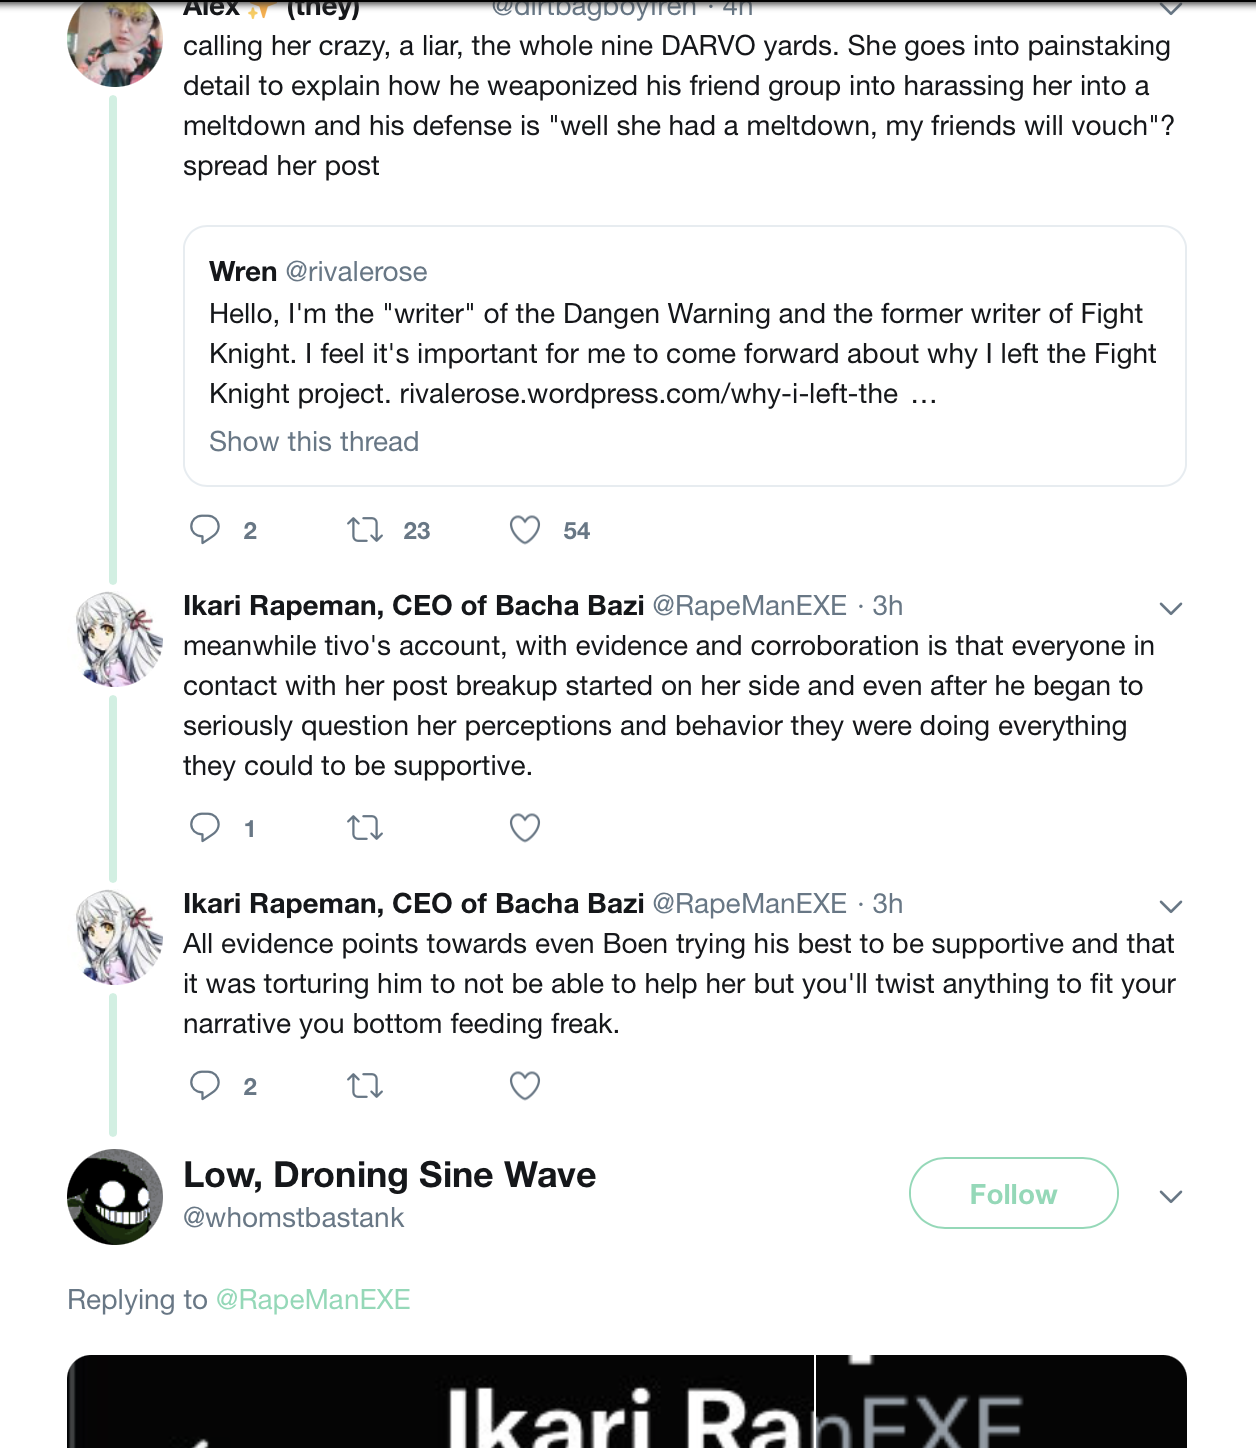Reply to Alex's tweet quoting Wren
This screenshot has width=1256, height=1448.
point(205,529)
